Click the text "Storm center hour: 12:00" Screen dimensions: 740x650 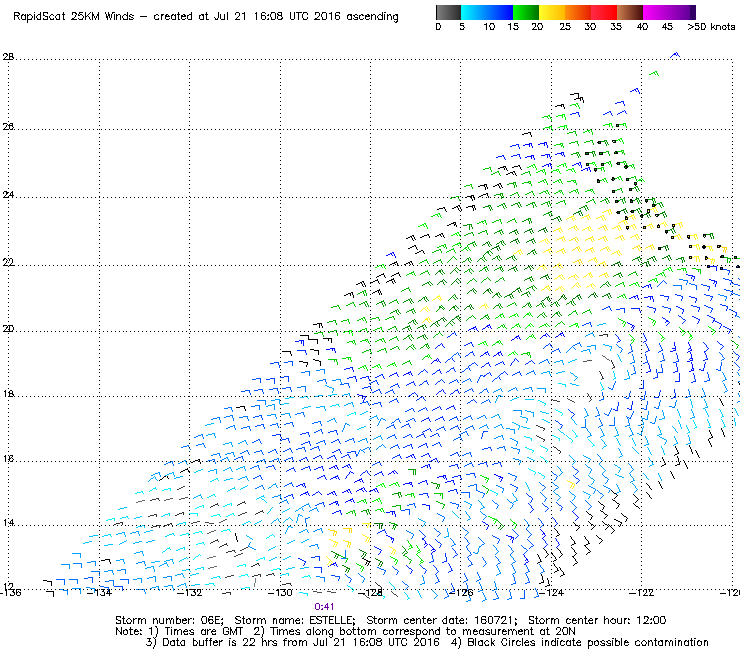pos(597,620)
